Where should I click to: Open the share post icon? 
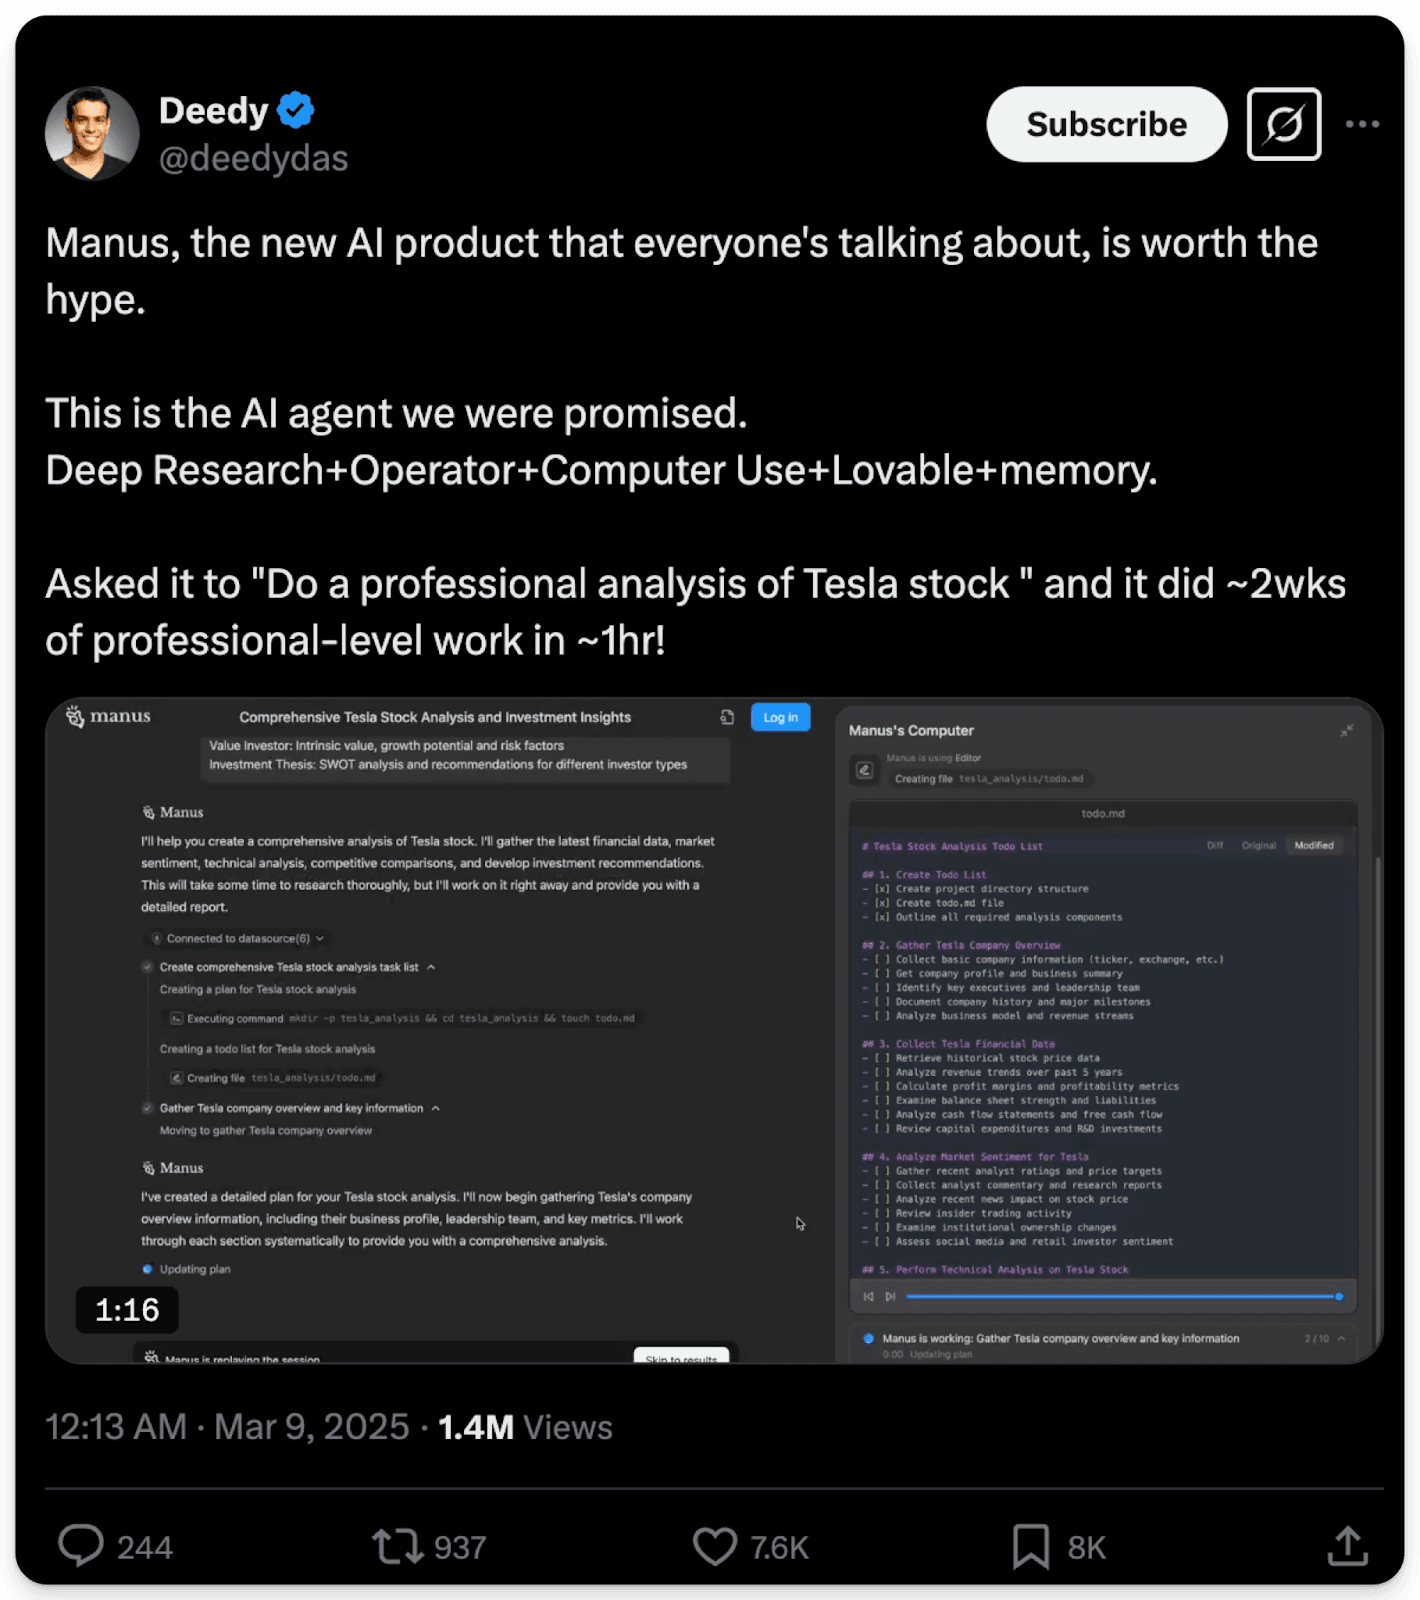click(x=1347, y=1546)
